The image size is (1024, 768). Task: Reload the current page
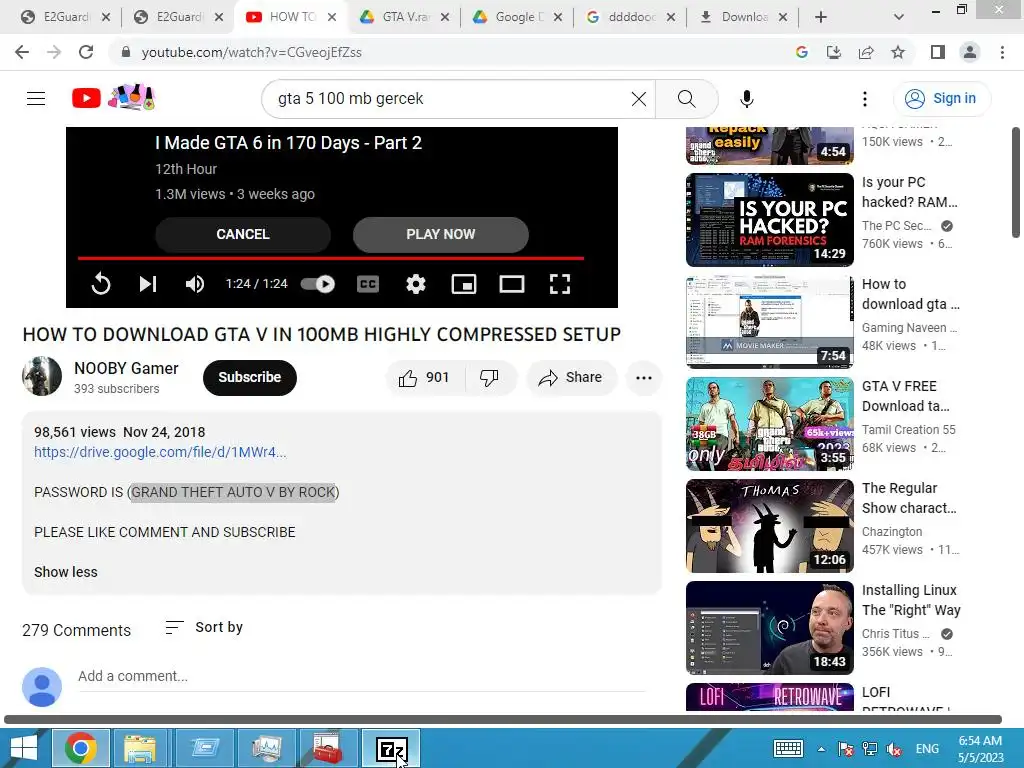point(86,52)
